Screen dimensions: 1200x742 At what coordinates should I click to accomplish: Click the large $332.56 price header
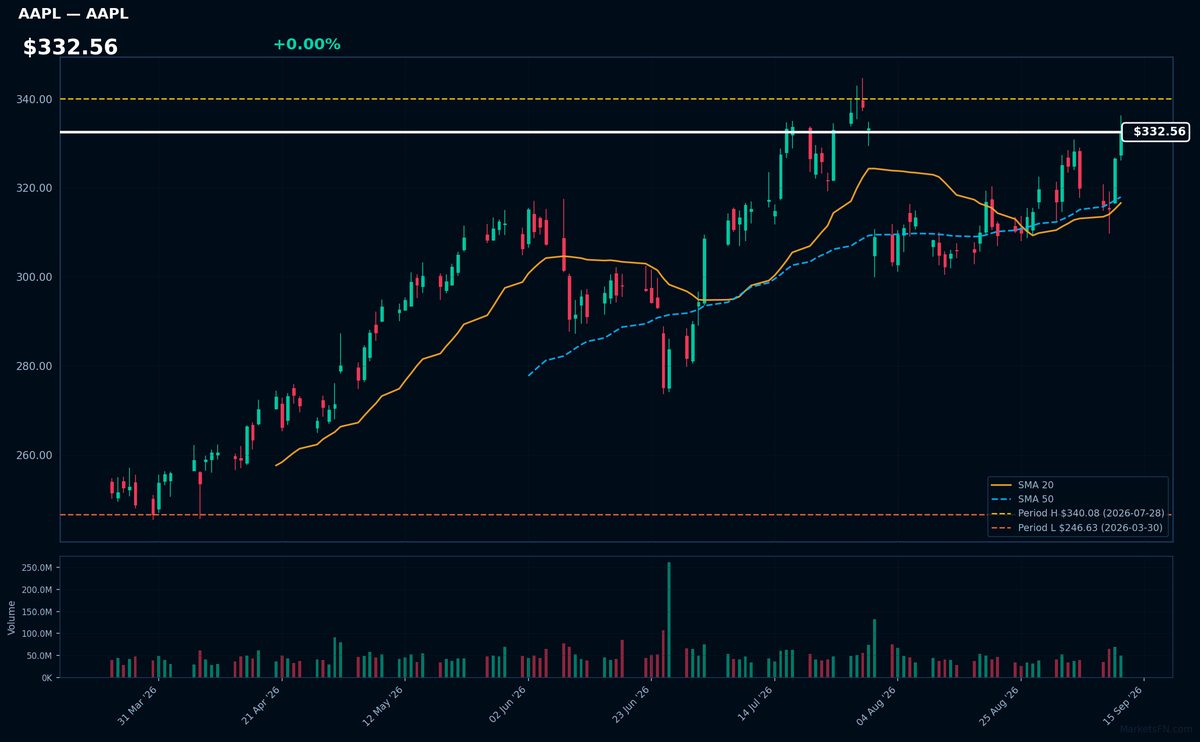[x=70, y=47]
